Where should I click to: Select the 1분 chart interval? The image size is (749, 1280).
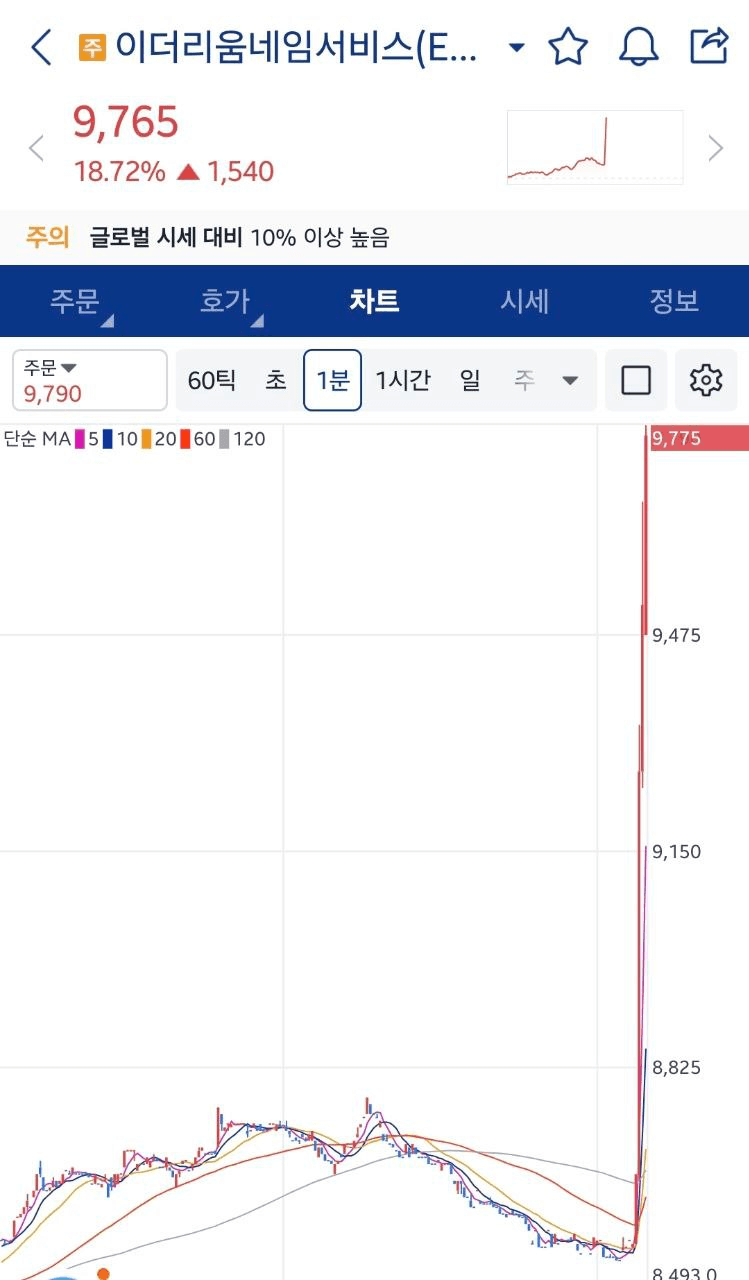pos(332,380)
